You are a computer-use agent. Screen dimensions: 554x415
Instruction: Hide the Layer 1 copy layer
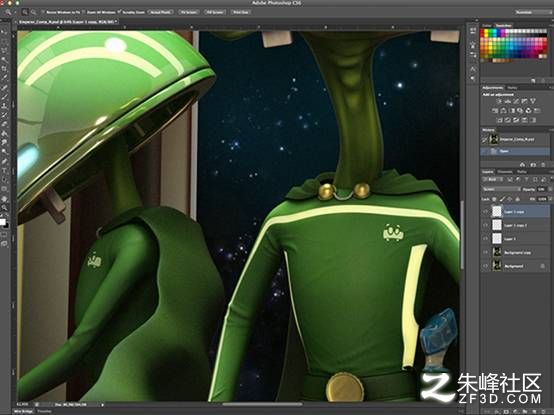(485, 212)
